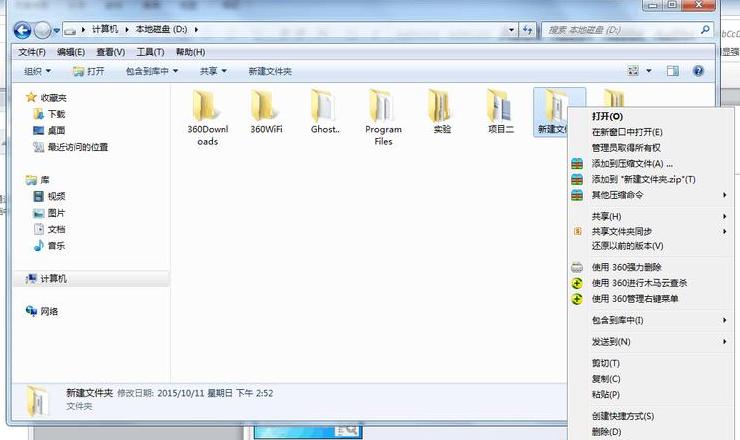Expand the 包含到库中 toolbar dropdown
The image size is (740, 440).
[151, 71]
